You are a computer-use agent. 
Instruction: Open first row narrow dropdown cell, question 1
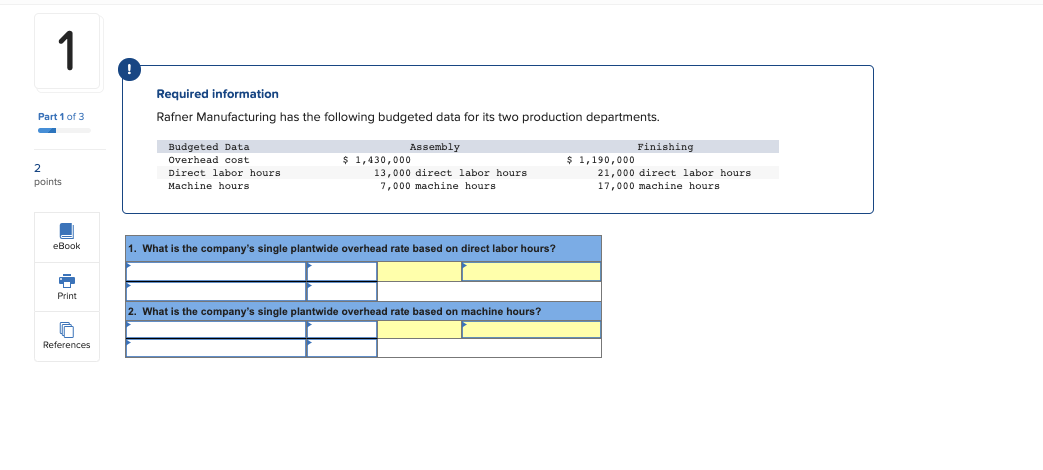pyautogui.click(x=342, y=271)
